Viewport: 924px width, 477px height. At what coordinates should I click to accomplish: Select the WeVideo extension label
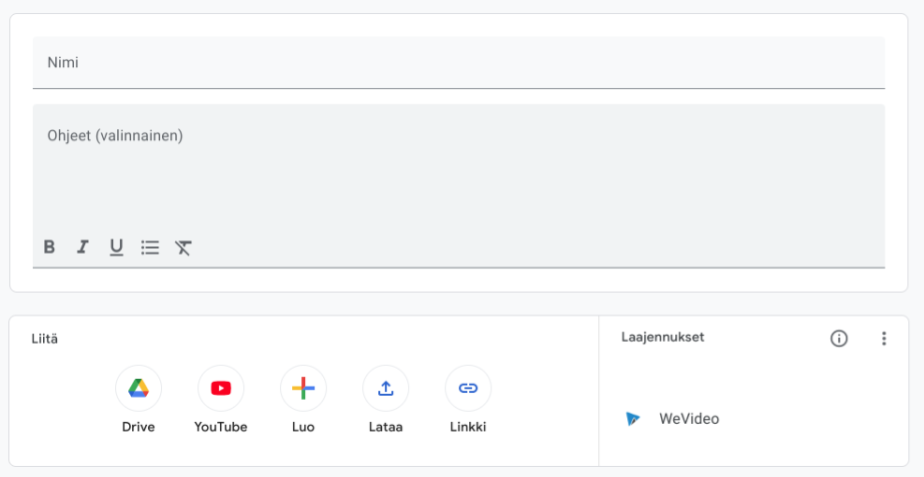pyautogui.click(x=688, y=419)
